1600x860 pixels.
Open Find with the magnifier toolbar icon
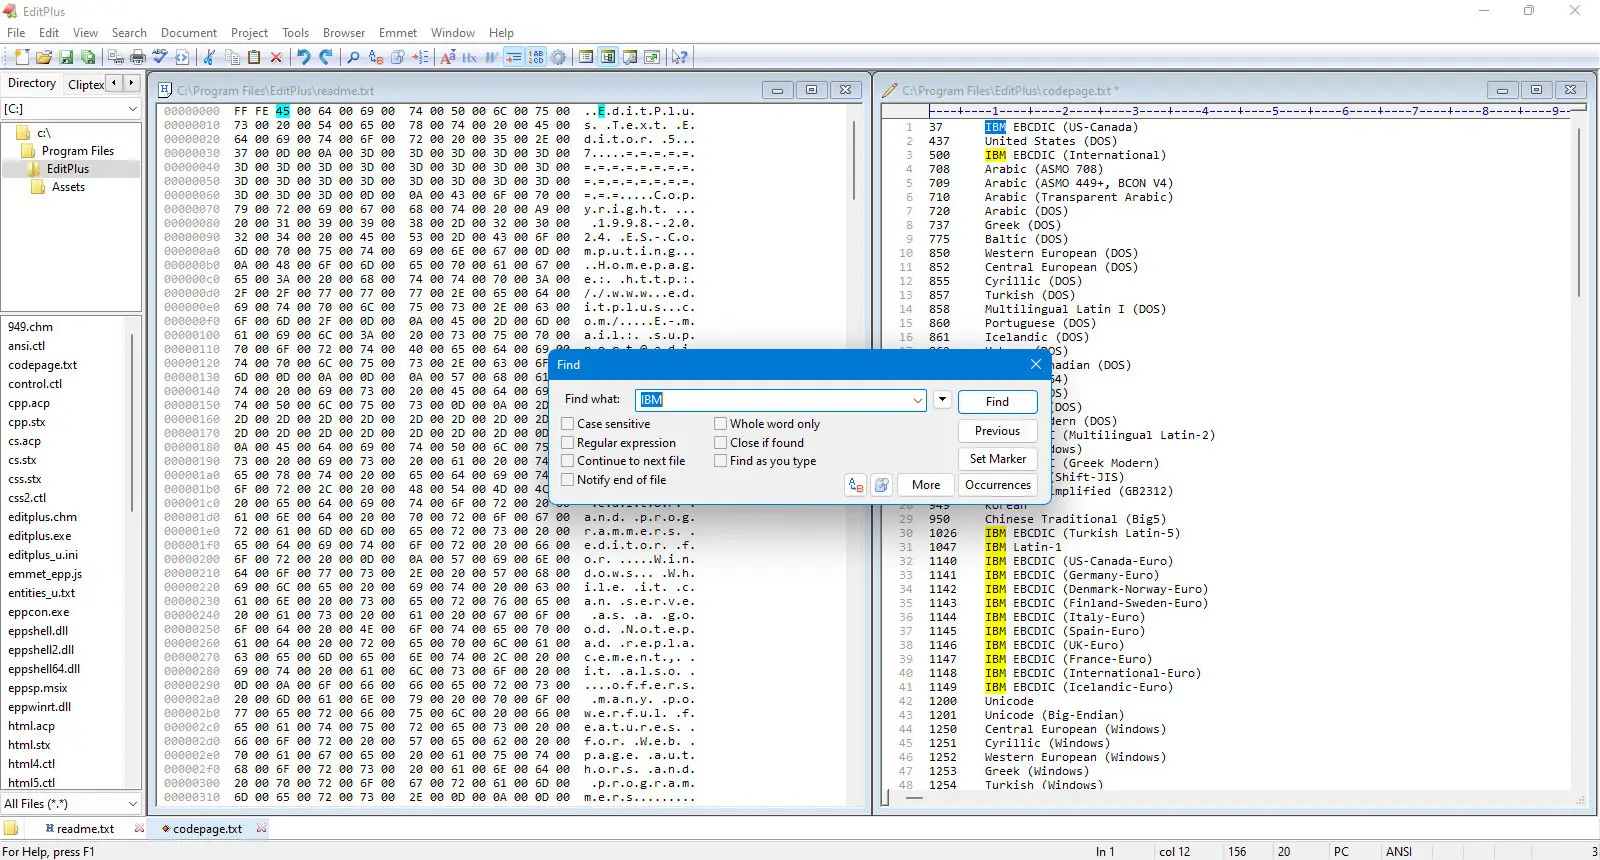353,57
